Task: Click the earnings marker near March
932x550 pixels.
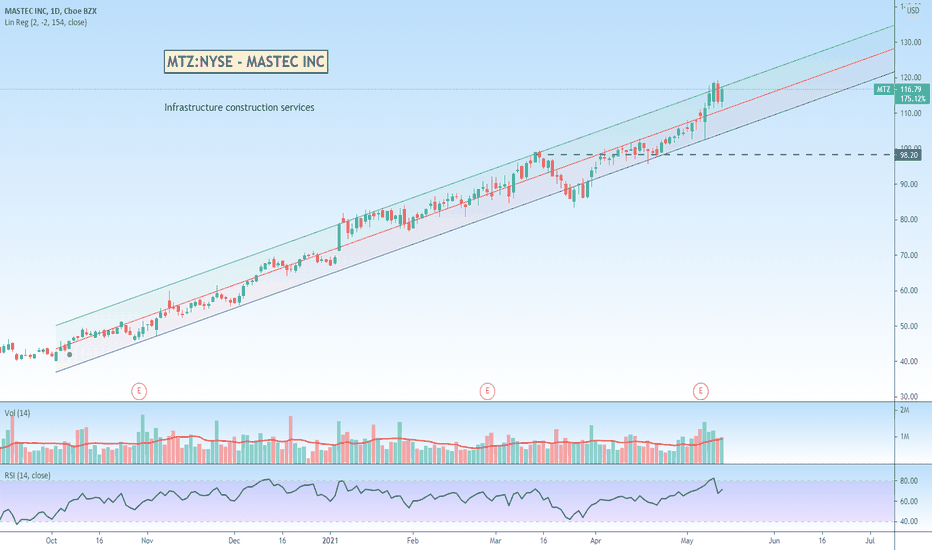Action: 487,391
